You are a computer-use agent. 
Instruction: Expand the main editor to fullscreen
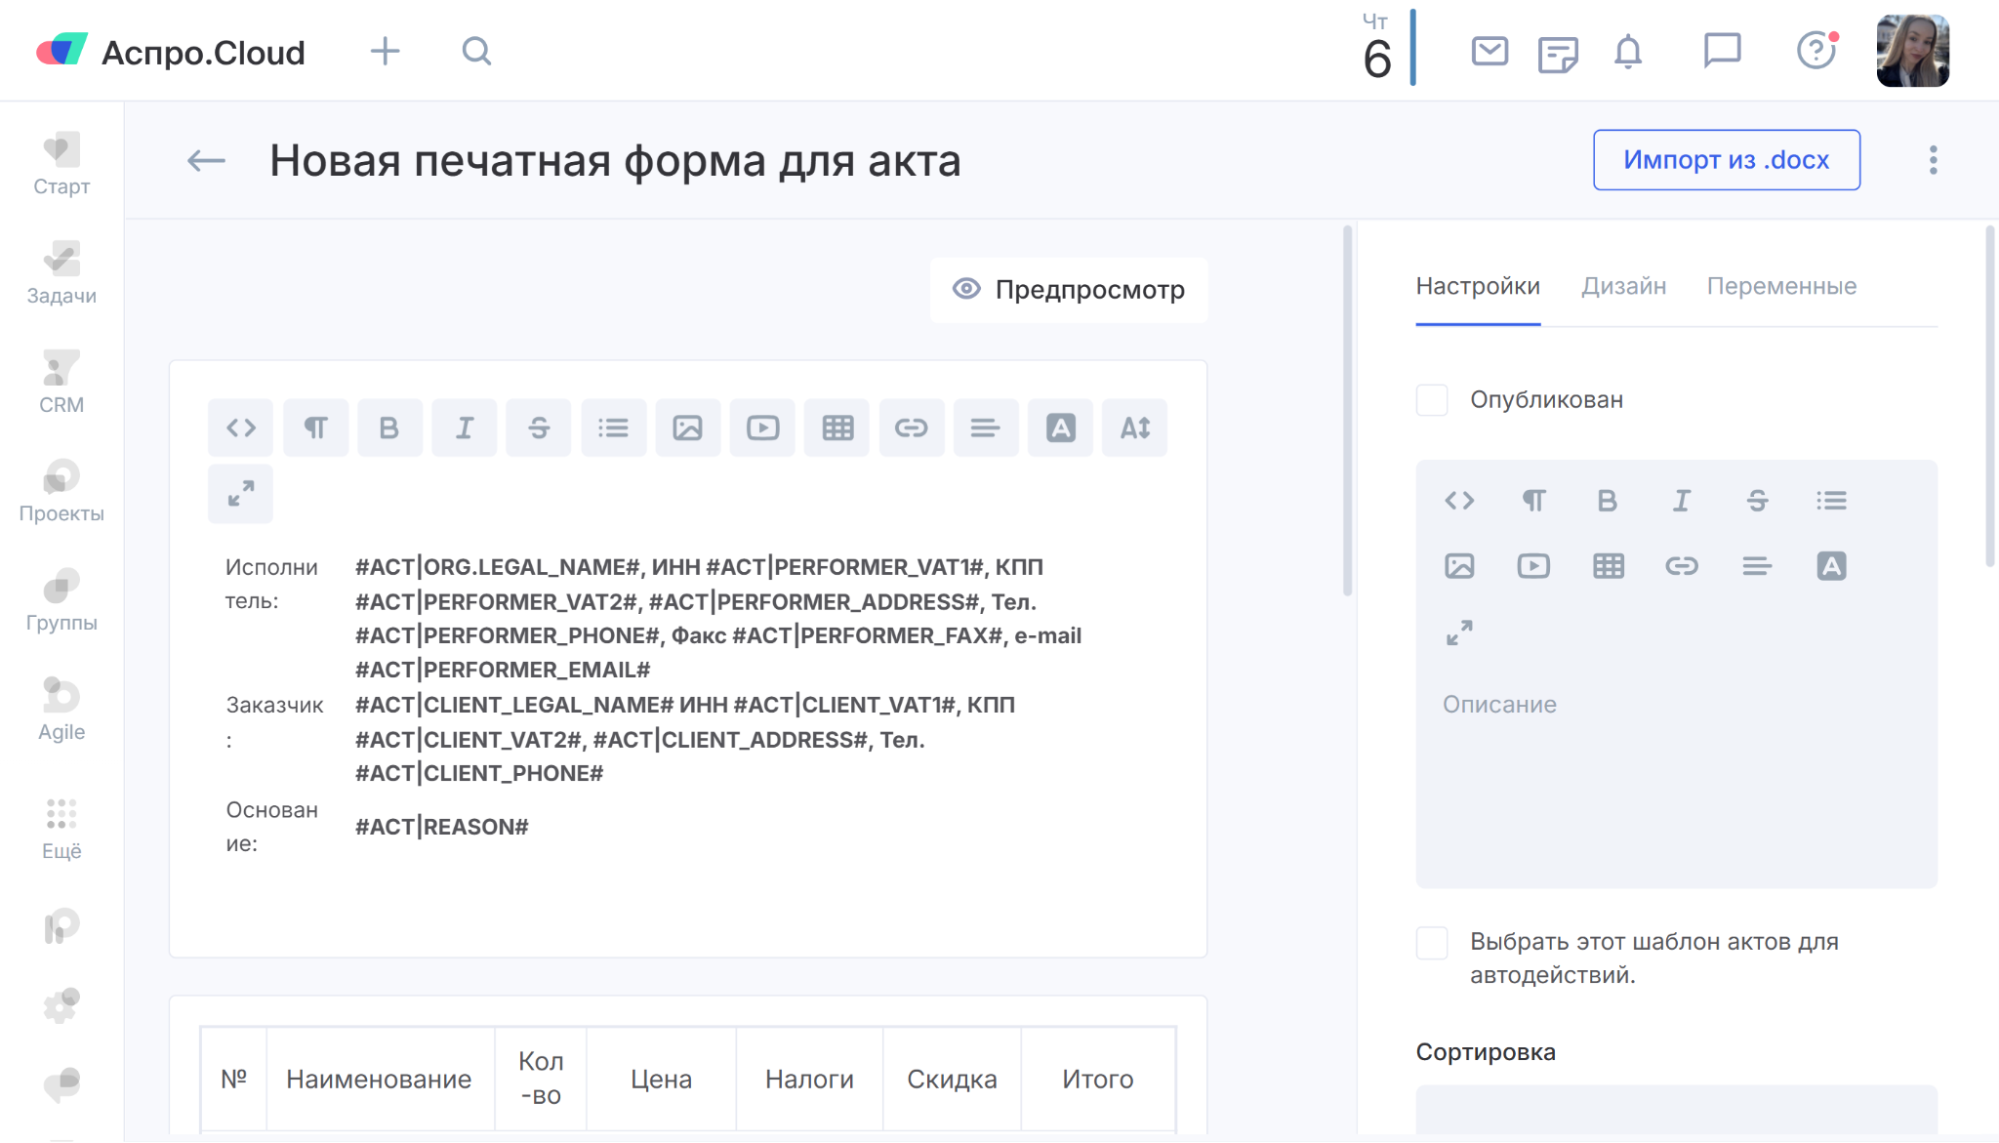pyautogui.click(x=241, y=494)
